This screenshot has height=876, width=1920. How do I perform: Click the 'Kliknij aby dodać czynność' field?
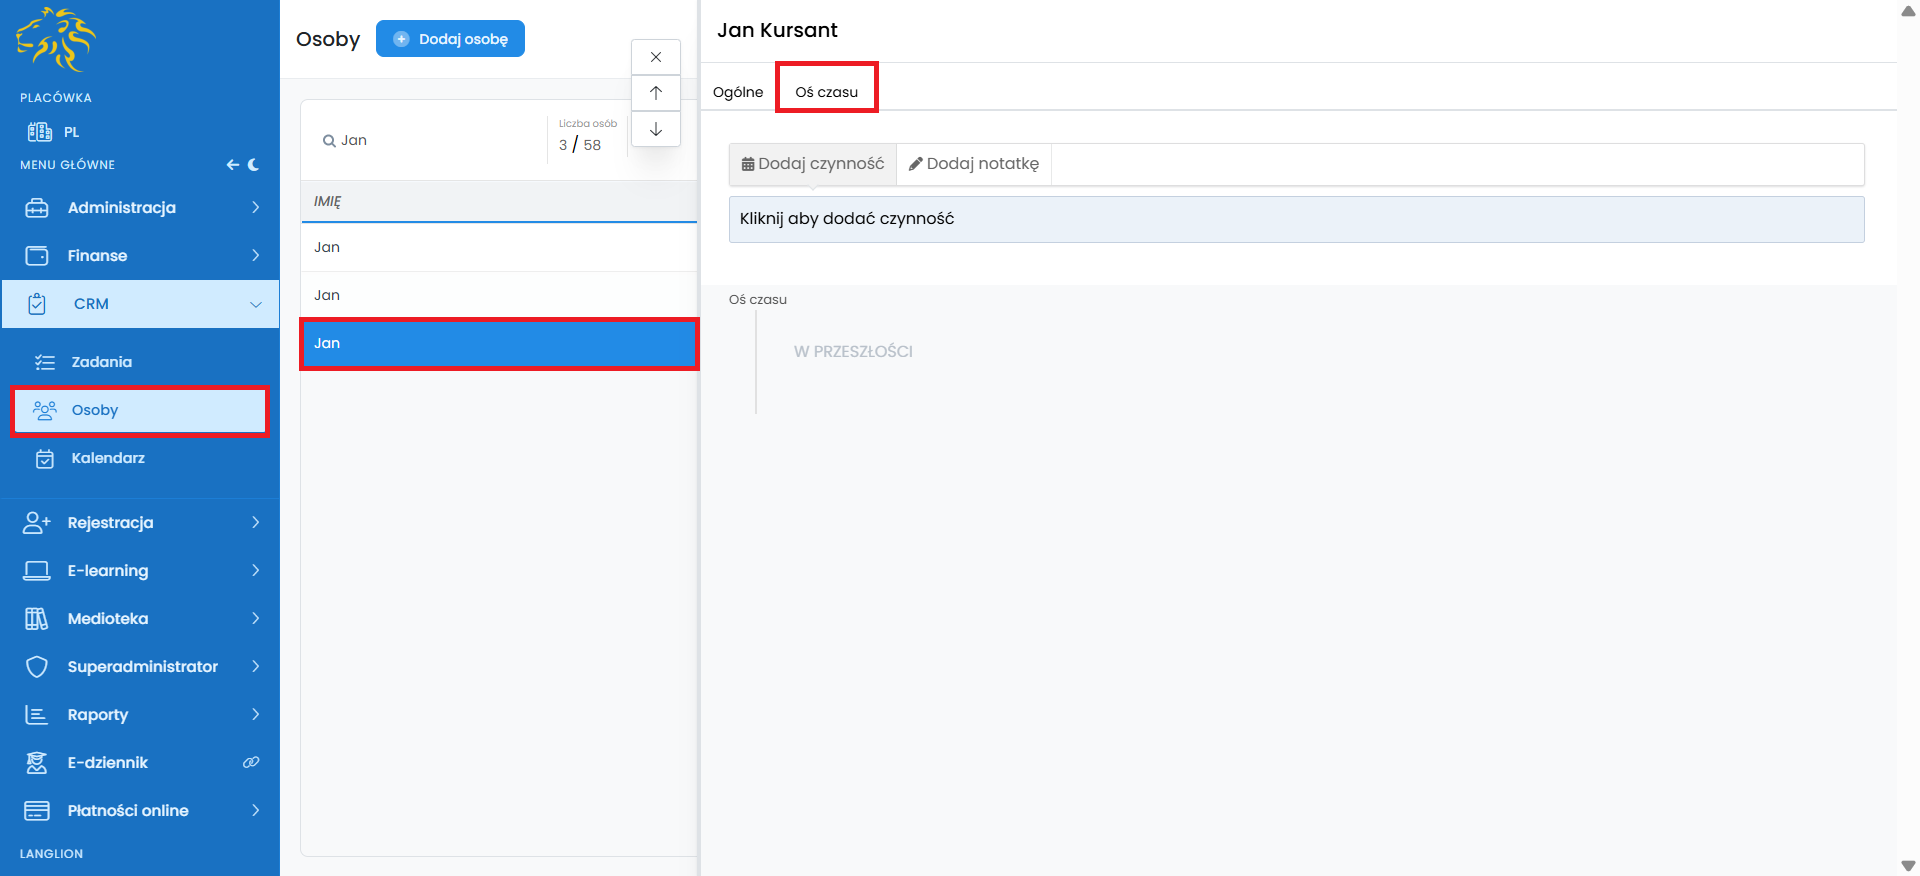click(x=1296, y=219)
